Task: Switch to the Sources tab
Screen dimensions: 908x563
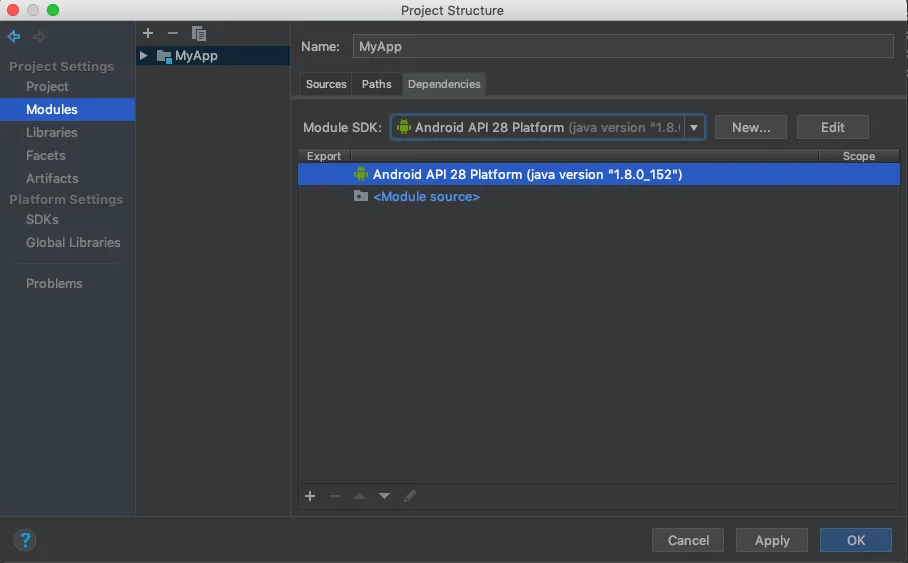Action: (326, 84)
